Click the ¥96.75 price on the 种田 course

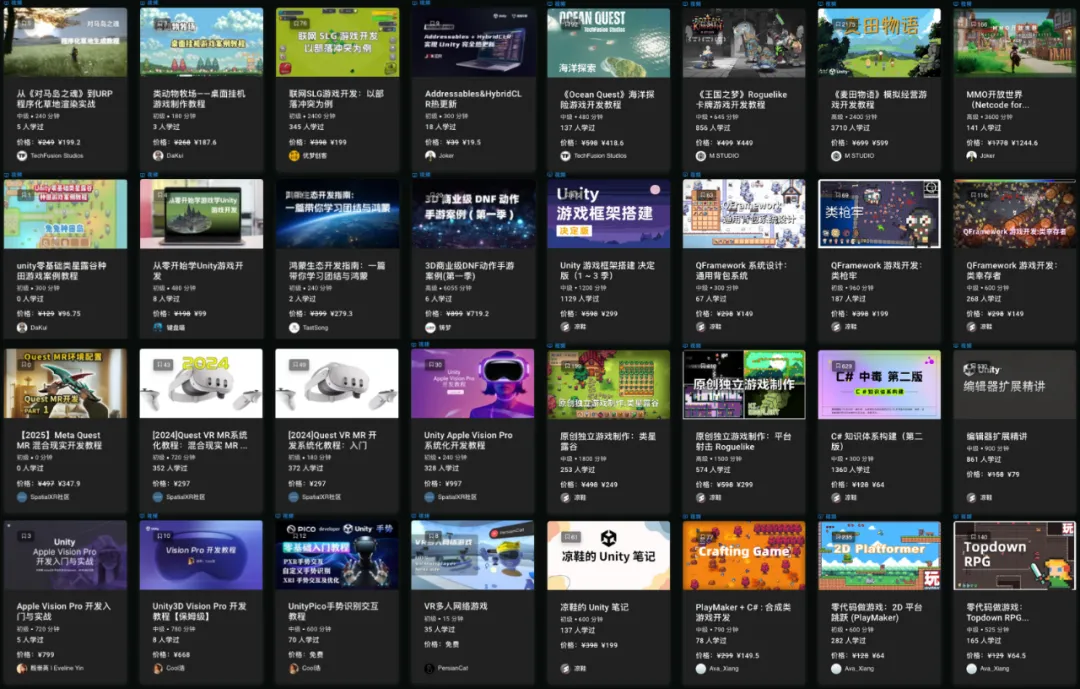(70, 313)
